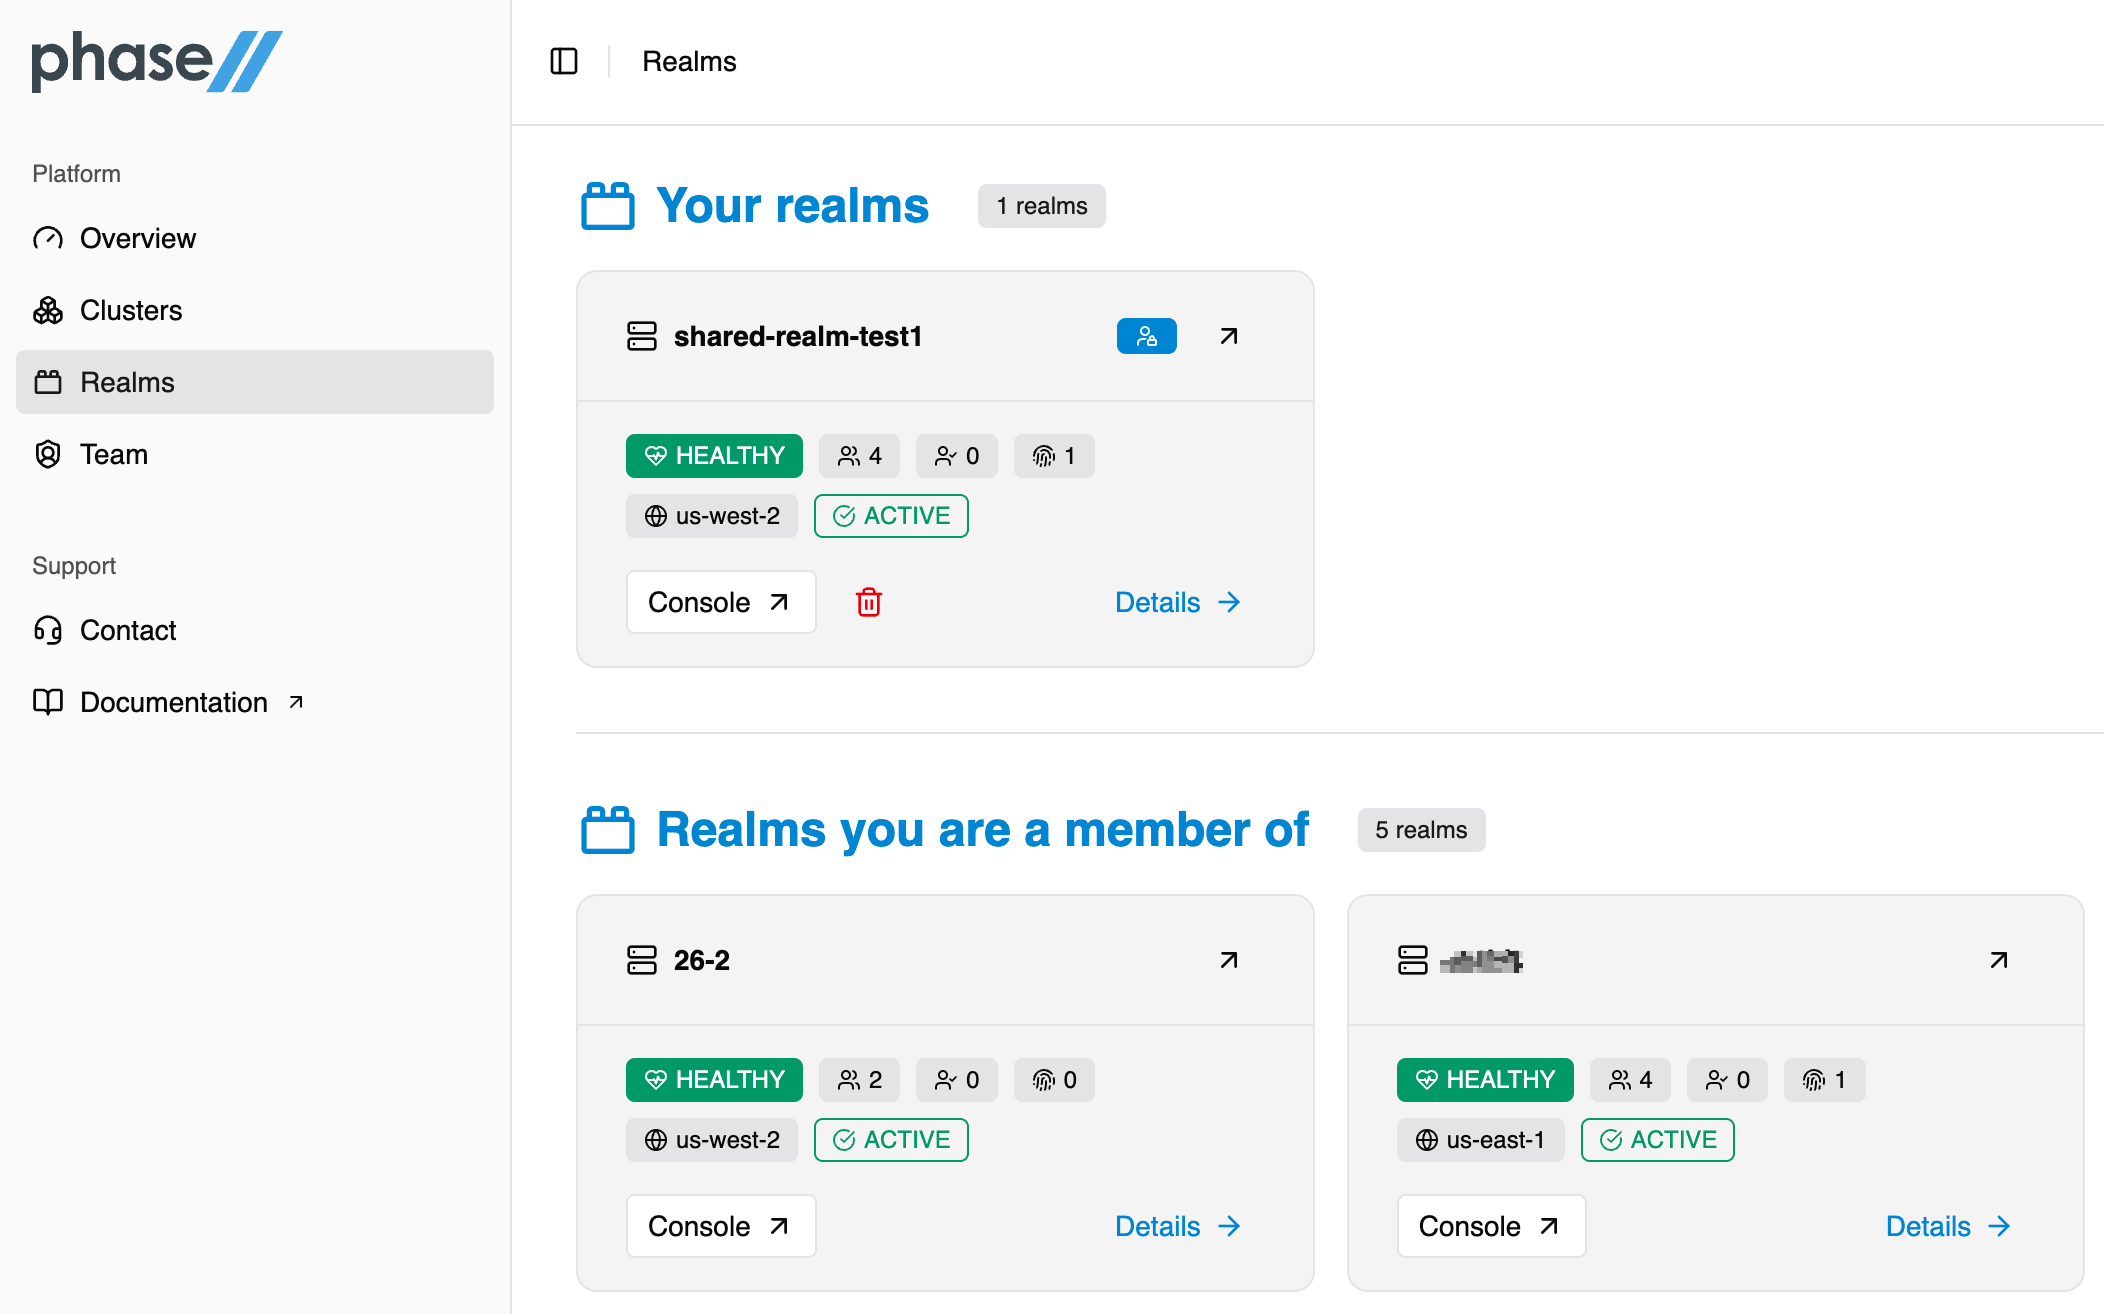Click the members badge showing 4 on shared-realm-test1

pos(858,456)
